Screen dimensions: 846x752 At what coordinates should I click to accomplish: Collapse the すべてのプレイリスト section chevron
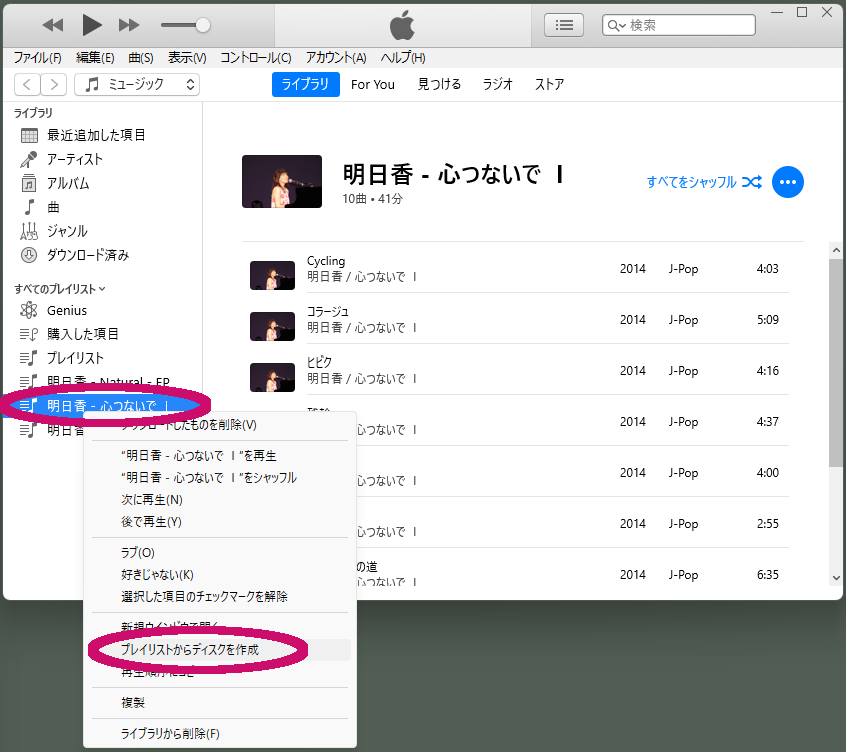(x=103, y=289)
